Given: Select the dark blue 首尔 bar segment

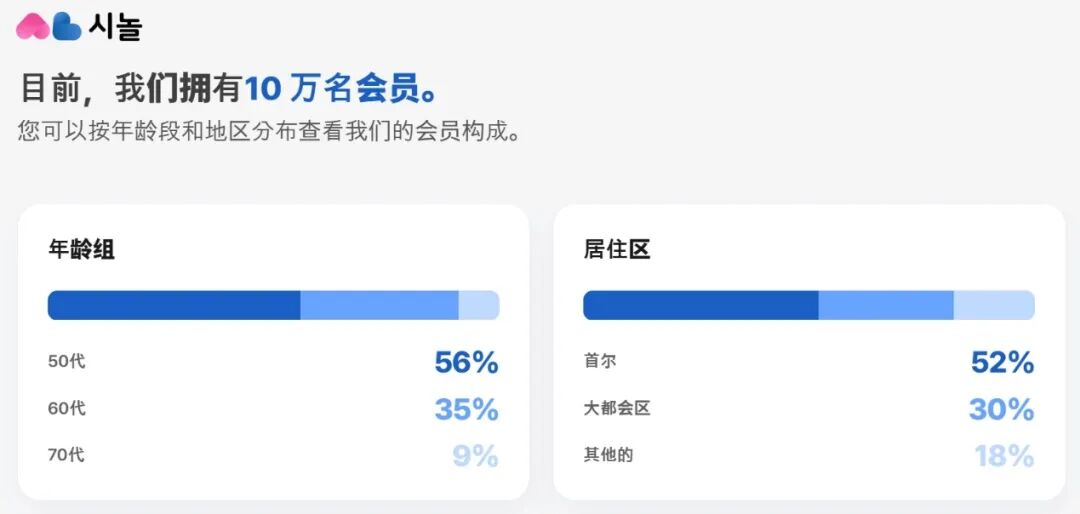Looking at the screenshot, I should [x=700, y=305].
